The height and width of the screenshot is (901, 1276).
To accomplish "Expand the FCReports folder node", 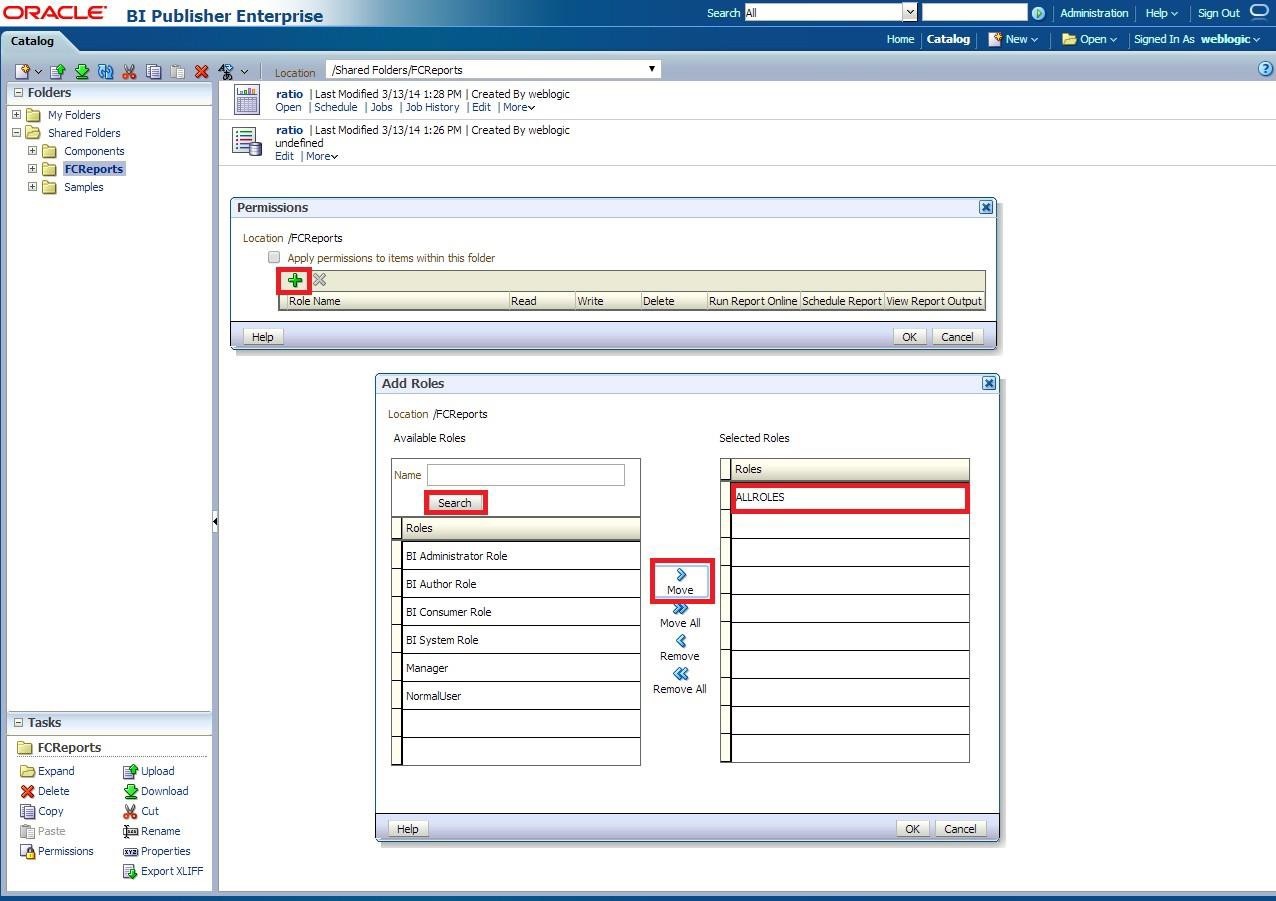I will [x=32, y=168].
